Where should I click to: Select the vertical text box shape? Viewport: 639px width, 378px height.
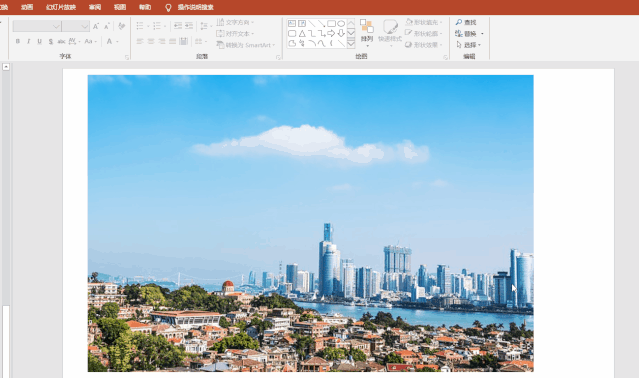302,24
